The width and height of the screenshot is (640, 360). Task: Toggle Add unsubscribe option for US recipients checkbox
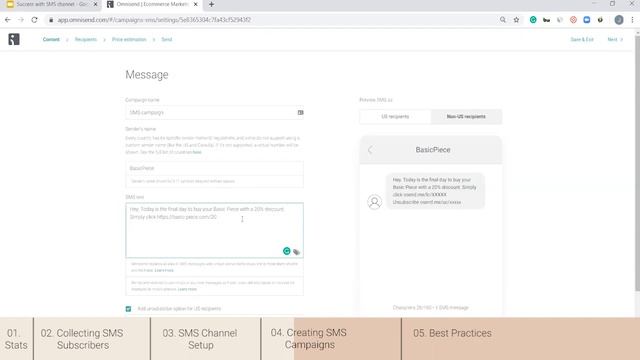(128, 309)
